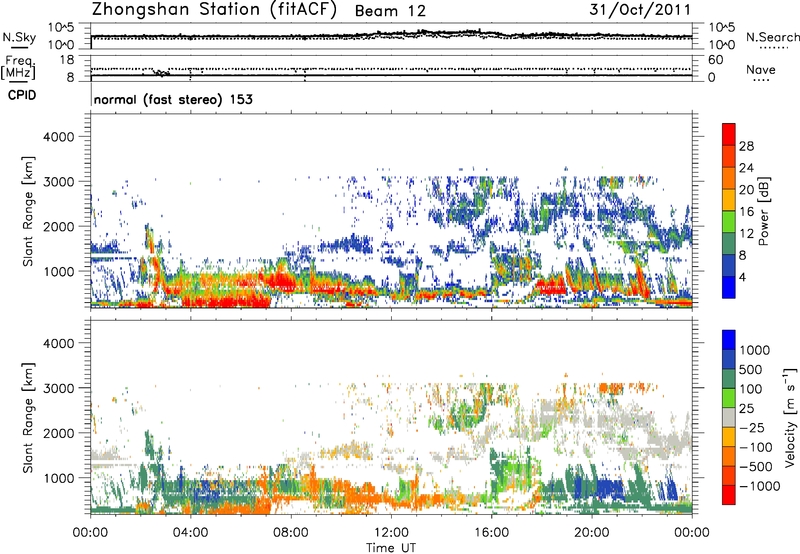Select the gray −25 to 25 Velocity segment
Viewport: 800px width, 554px height.
(729, 417)
